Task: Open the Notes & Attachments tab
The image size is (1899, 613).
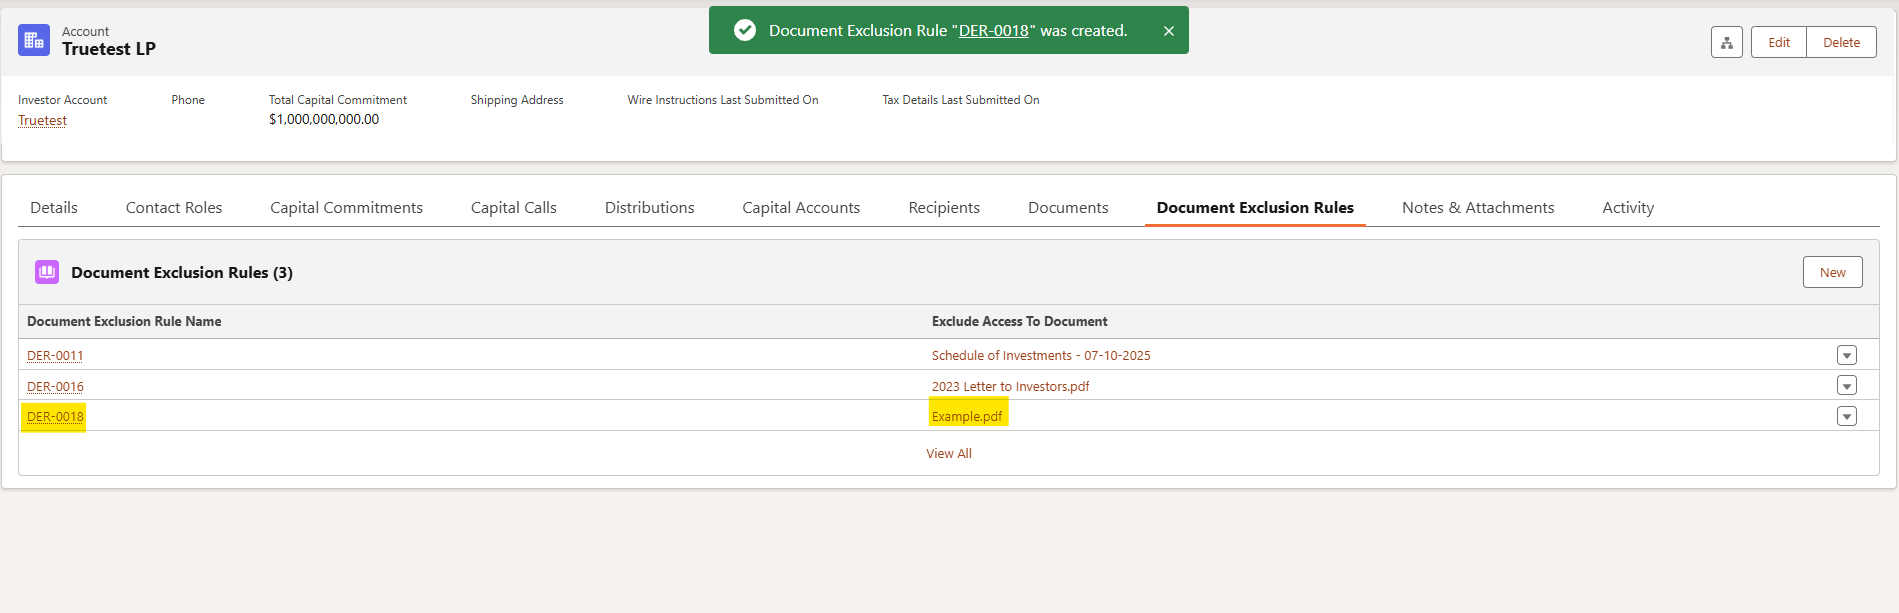Action: [x=1478, y=207]
